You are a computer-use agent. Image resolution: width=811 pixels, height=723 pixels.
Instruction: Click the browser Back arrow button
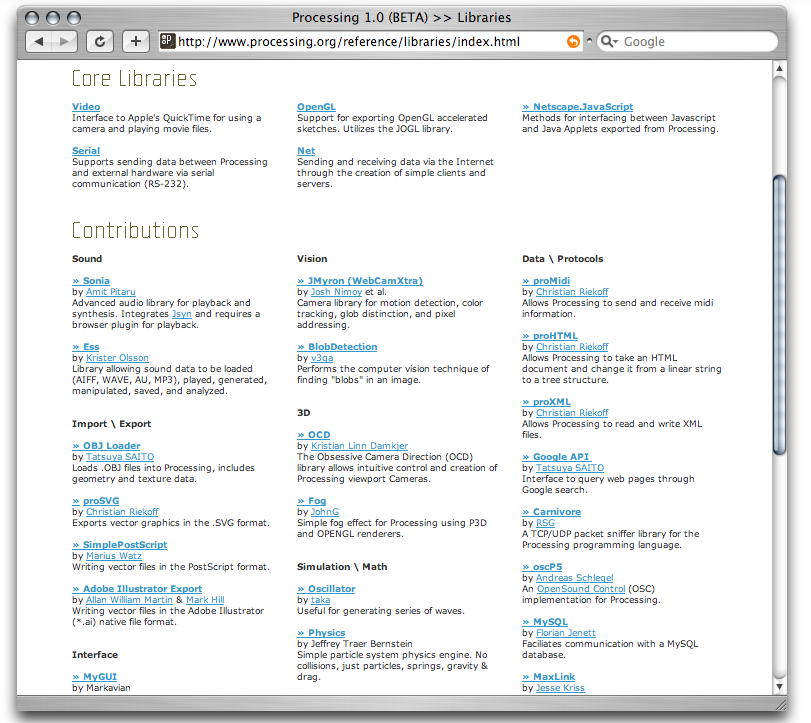coord(38,42)
